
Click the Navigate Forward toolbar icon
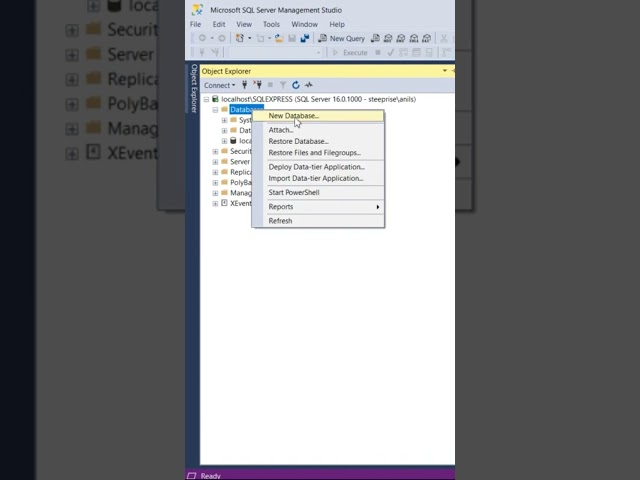click(x=221, y=38)
